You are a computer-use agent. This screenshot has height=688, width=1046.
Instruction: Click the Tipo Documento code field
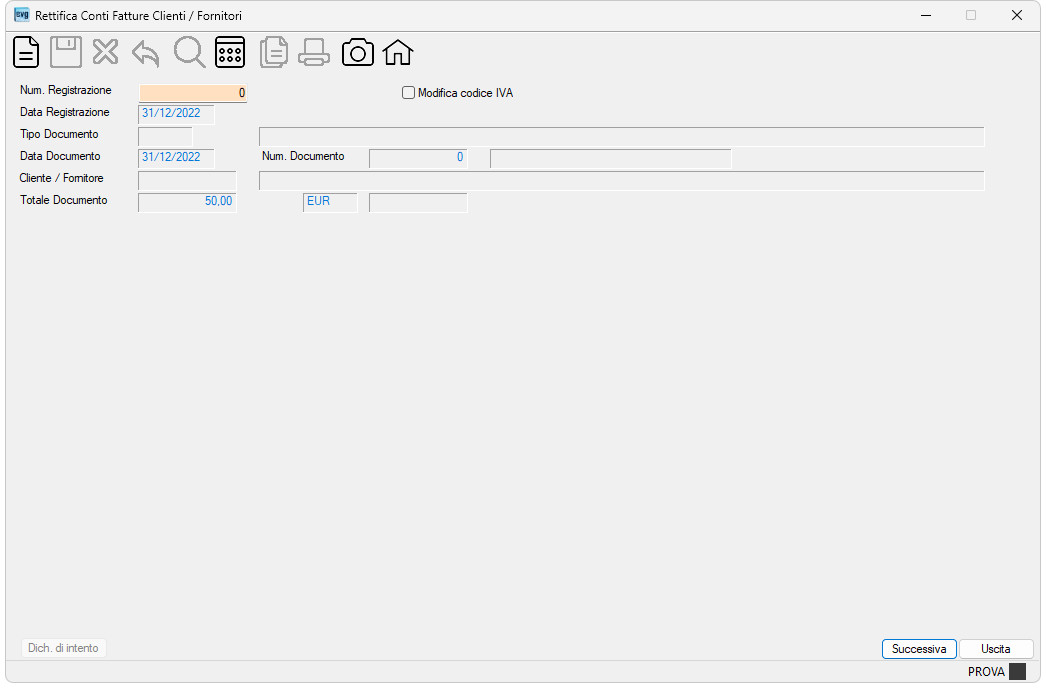coord(165,136)
